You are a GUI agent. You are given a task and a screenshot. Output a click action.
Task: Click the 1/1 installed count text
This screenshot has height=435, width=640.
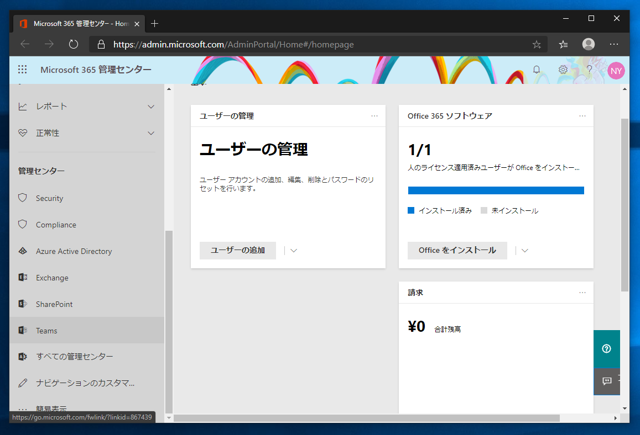pyautogui.click(x=419, y=150)
